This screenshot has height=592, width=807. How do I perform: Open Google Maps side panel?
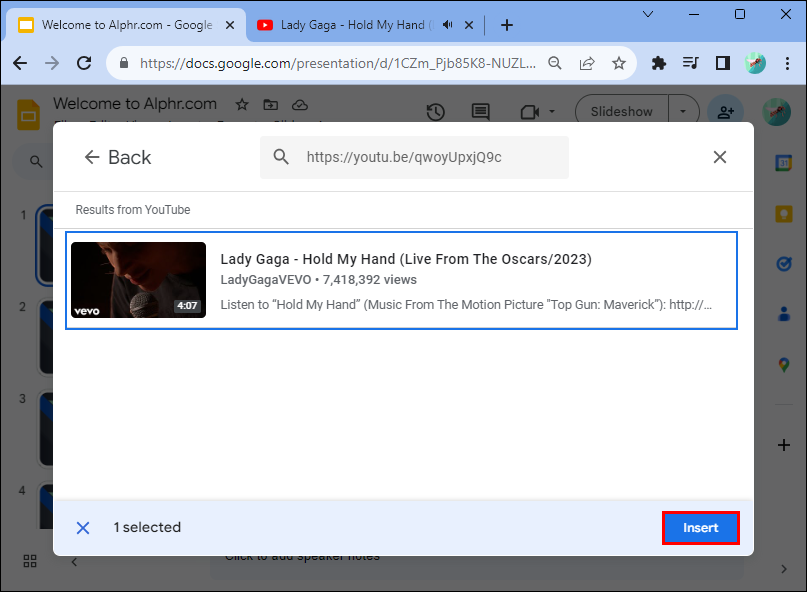[x=784, y=365]
